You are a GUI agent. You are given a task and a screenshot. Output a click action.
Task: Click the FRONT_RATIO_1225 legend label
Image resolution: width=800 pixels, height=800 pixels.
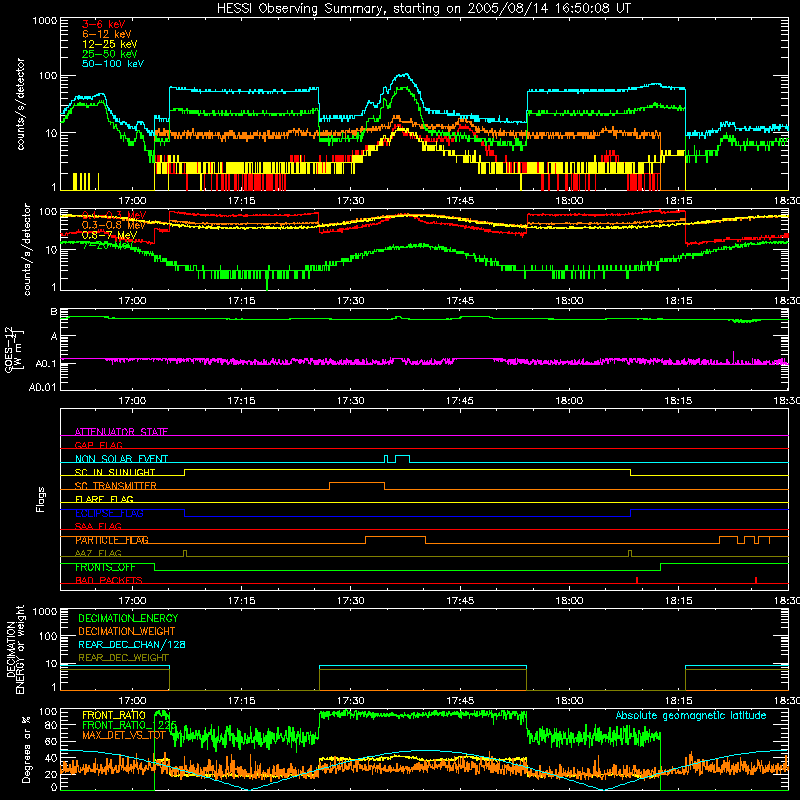coord(129,725)
